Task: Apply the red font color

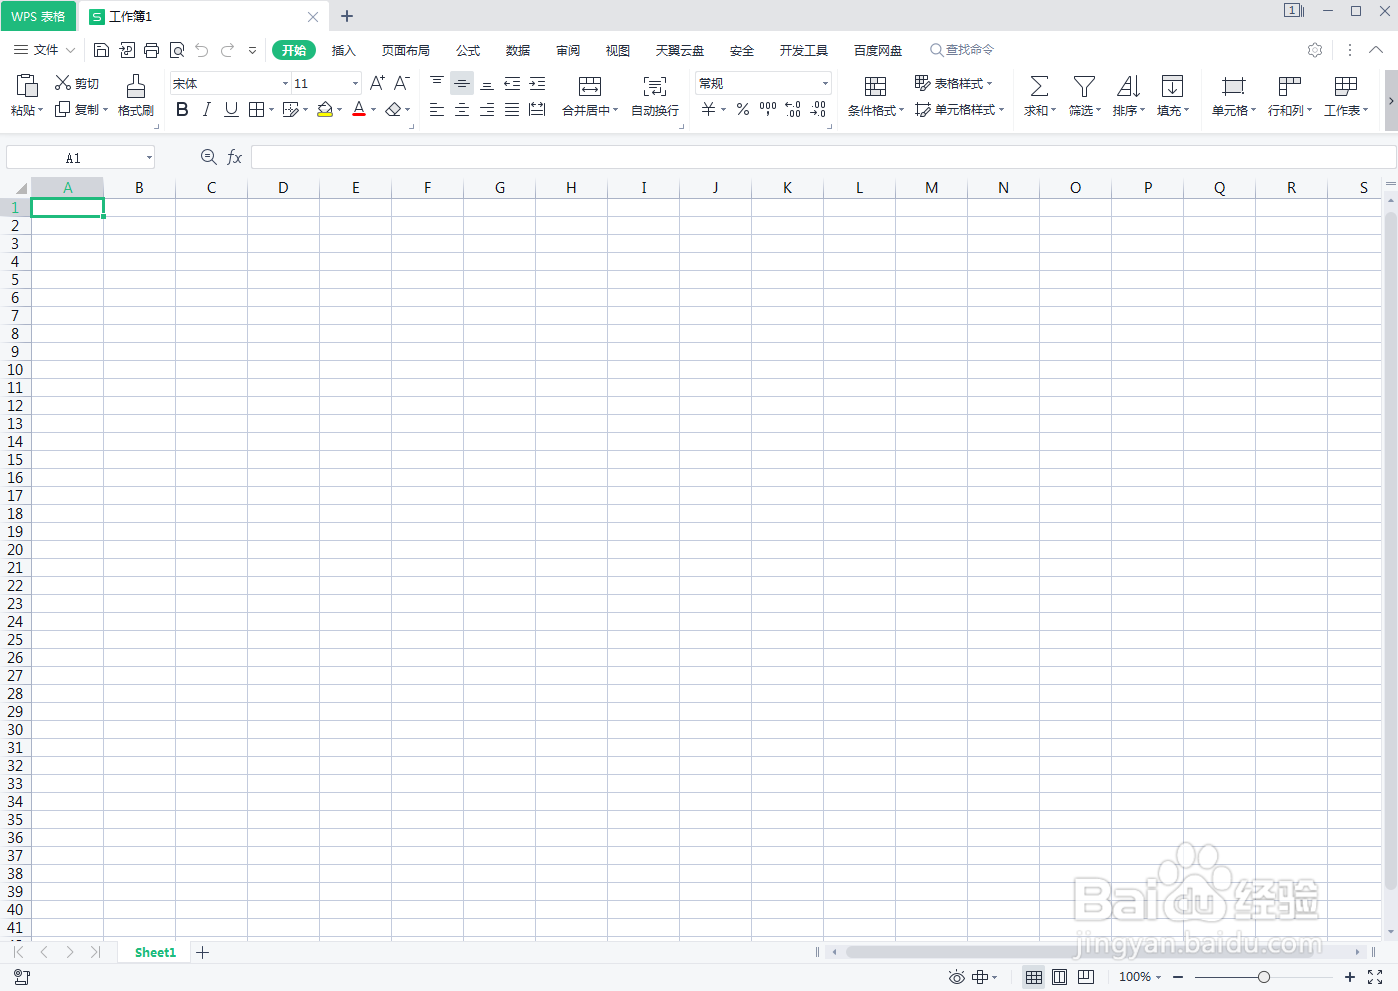Action: click(x=359, y=109)
